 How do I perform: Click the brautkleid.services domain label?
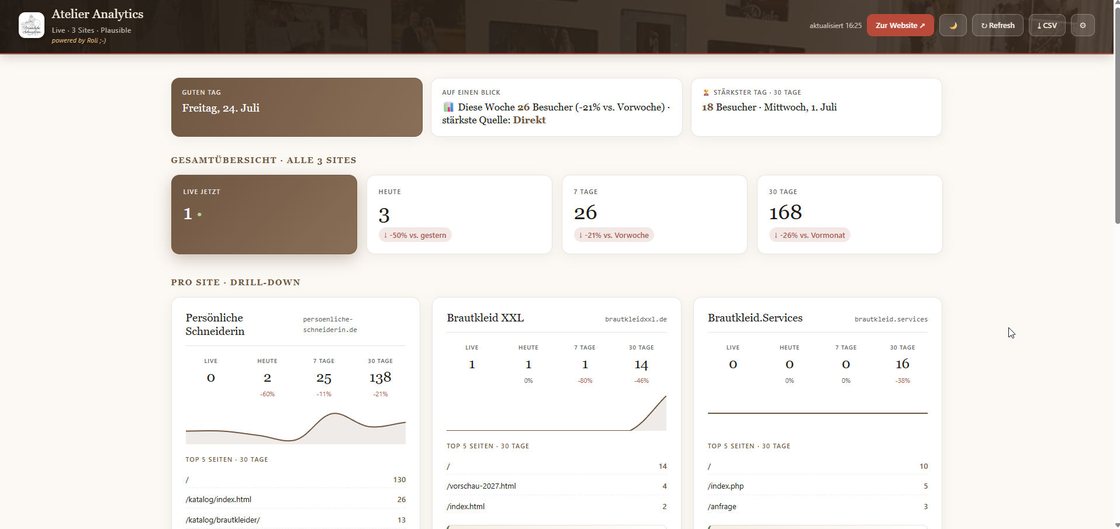tap(891, 319)
